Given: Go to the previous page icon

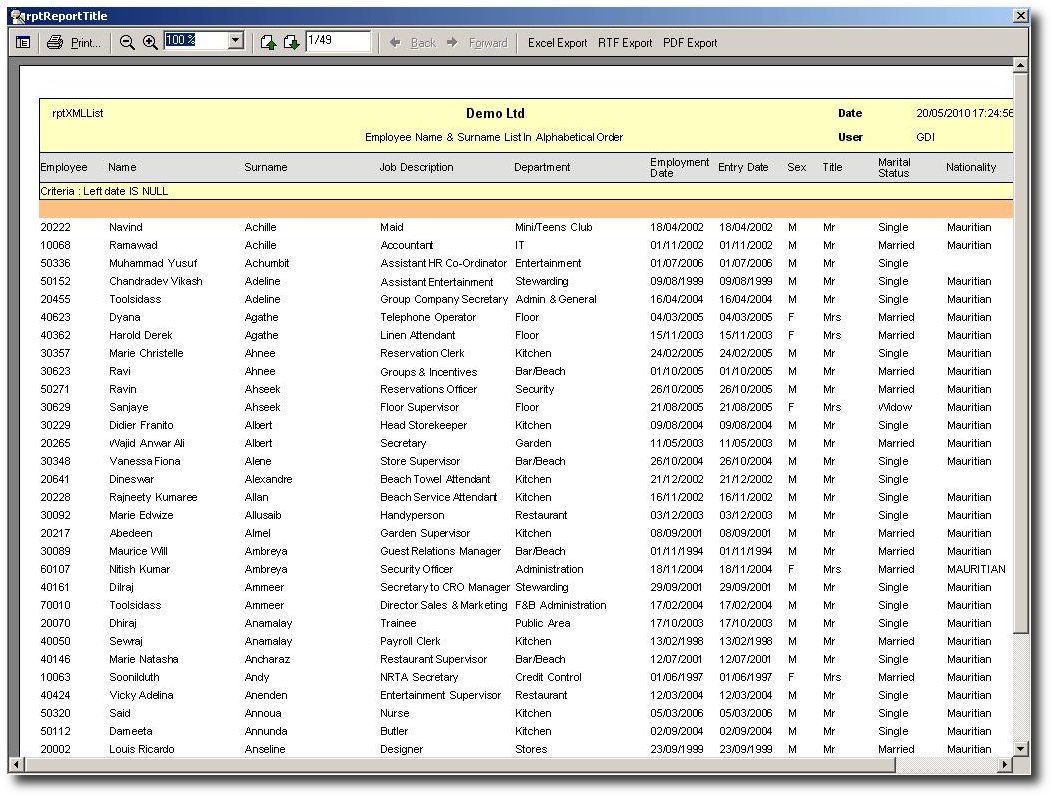Looking at the screenshot, I should (x=268, y=42).
